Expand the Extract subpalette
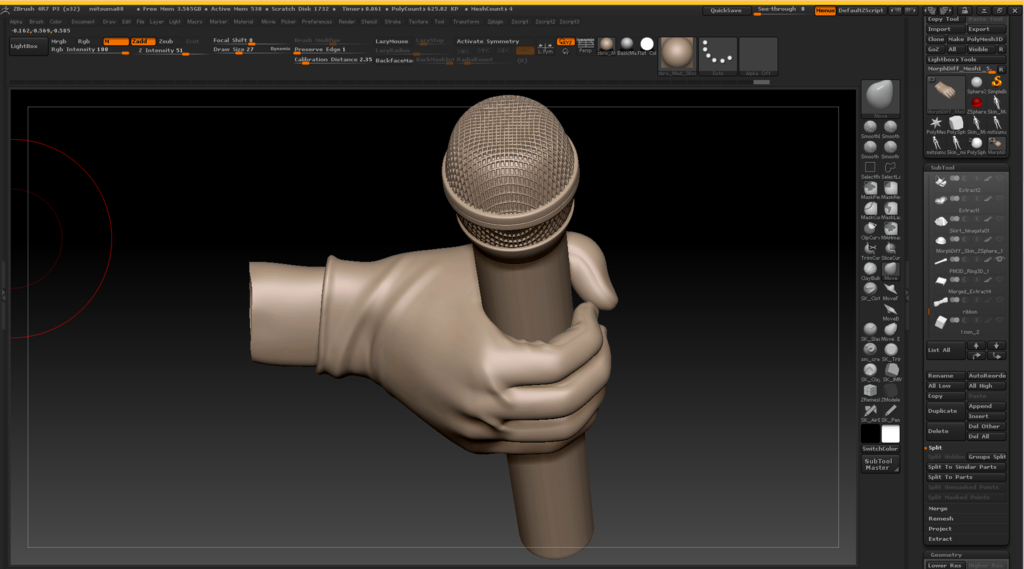This screenshot has height=569, width=1024. pos(940,540)
